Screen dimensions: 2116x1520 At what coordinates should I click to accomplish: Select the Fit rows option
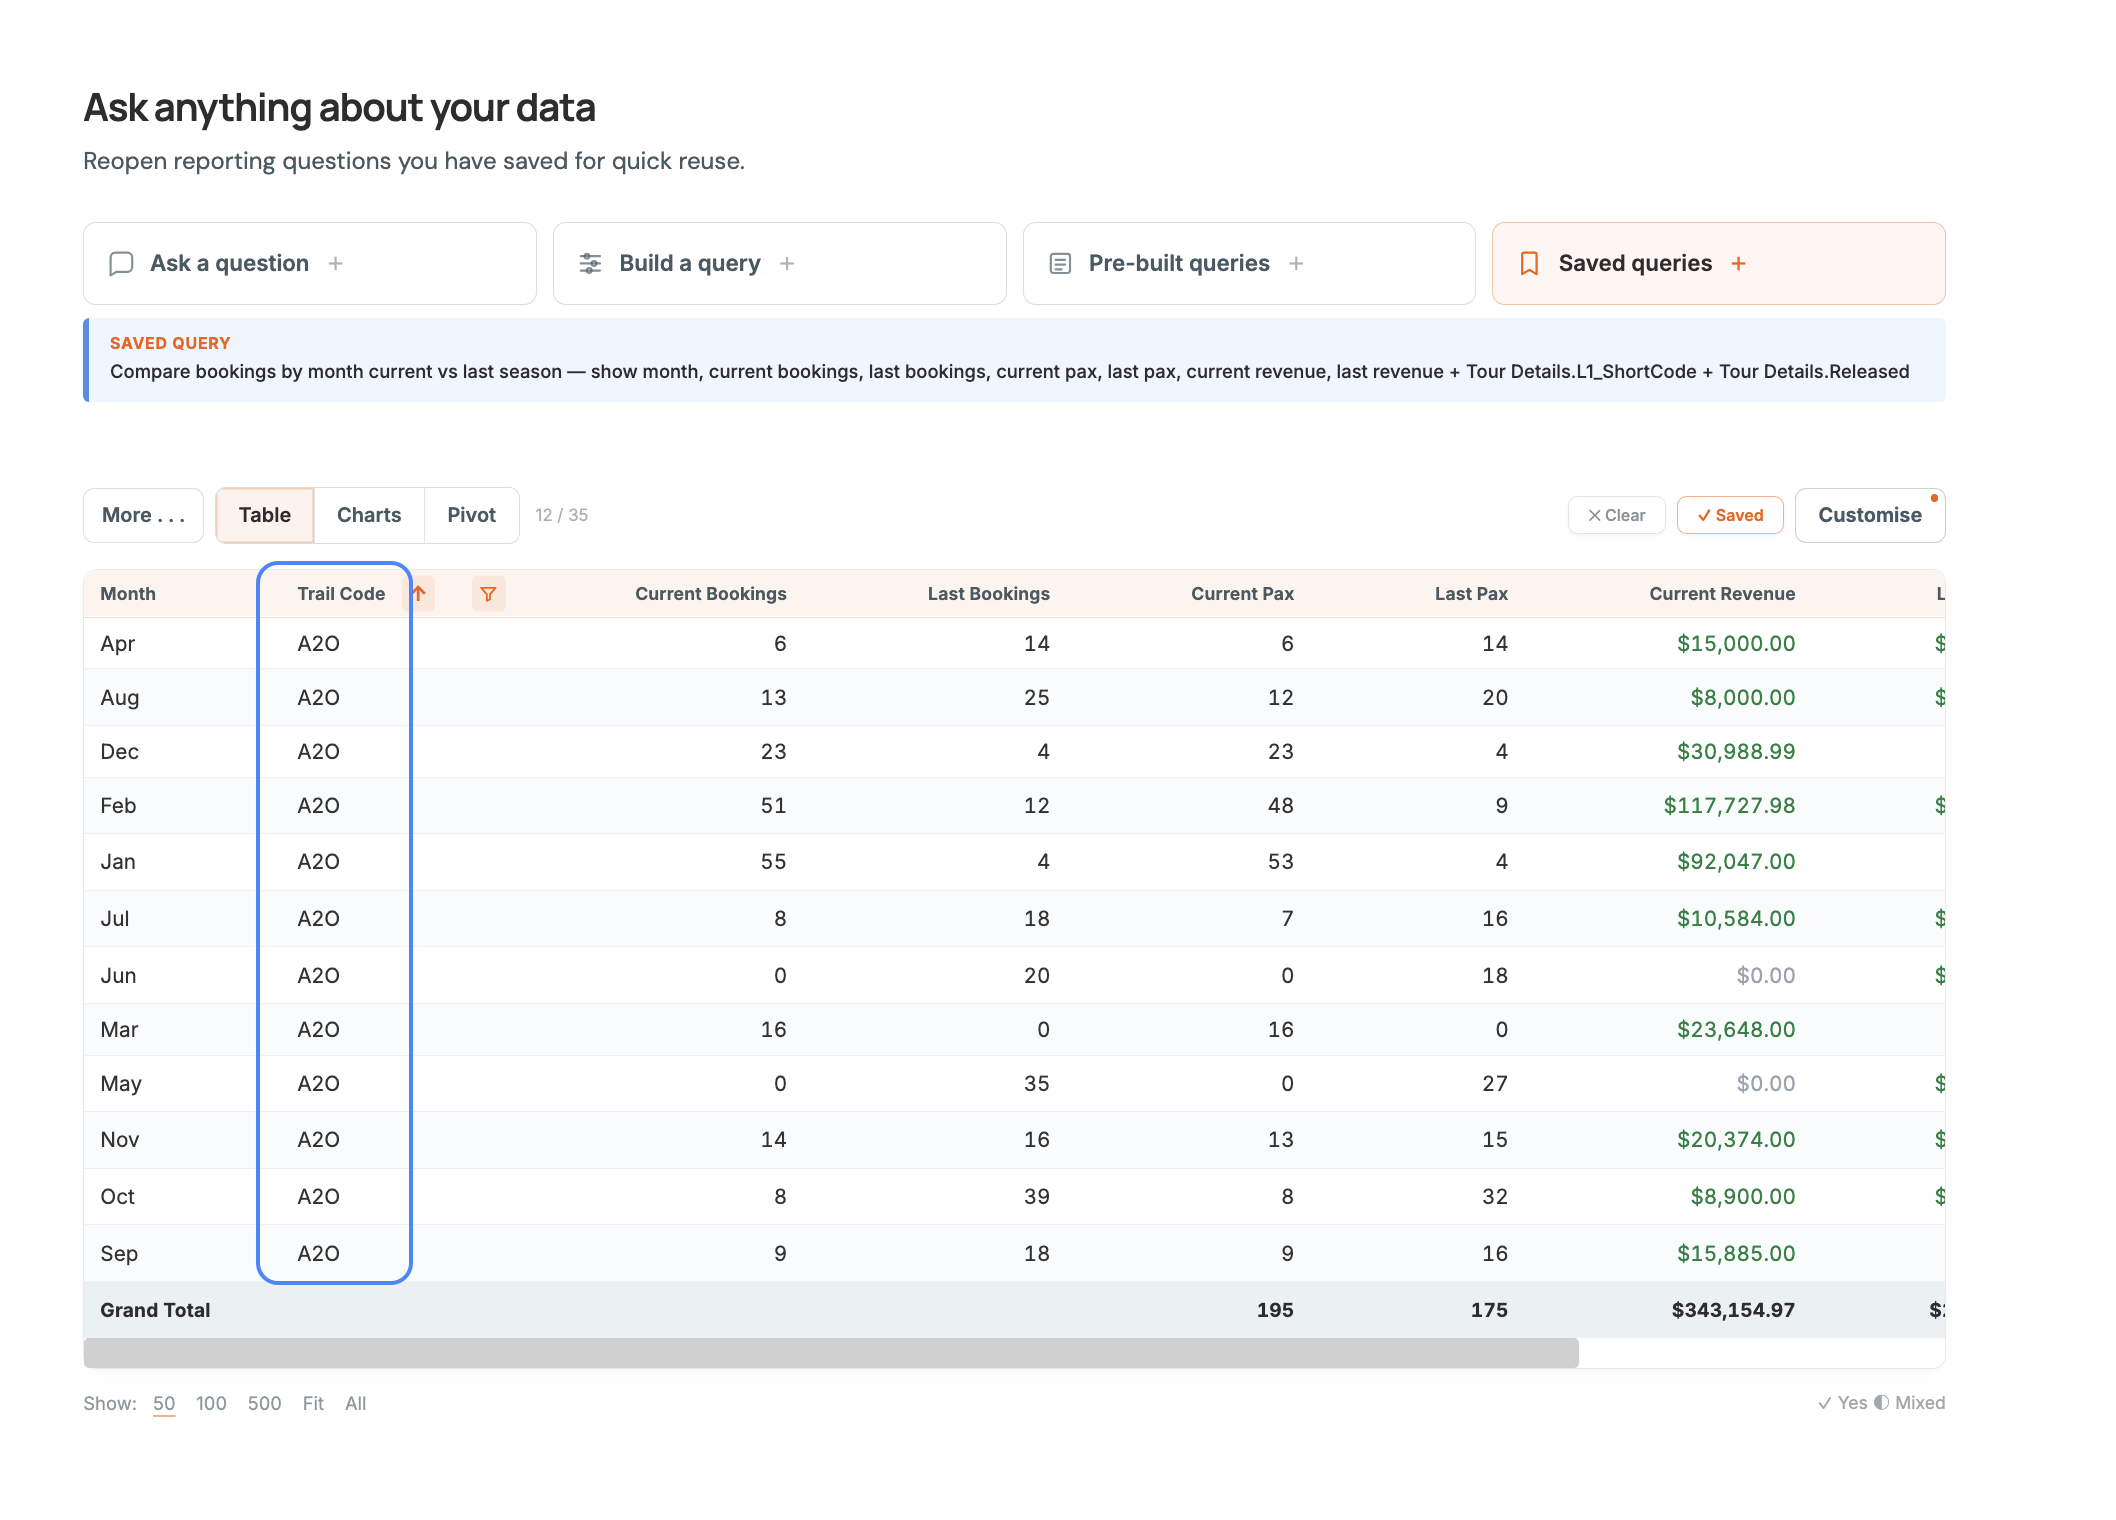pyautogui.click(x=313, y=1403)
